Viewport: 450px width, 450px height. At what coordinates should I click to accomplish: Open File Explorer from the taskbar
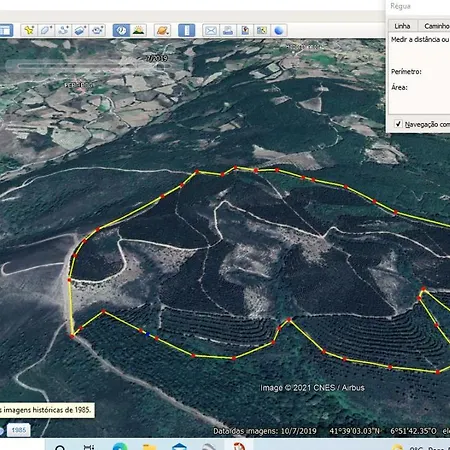pyautogui.click(x=150, y=446)
